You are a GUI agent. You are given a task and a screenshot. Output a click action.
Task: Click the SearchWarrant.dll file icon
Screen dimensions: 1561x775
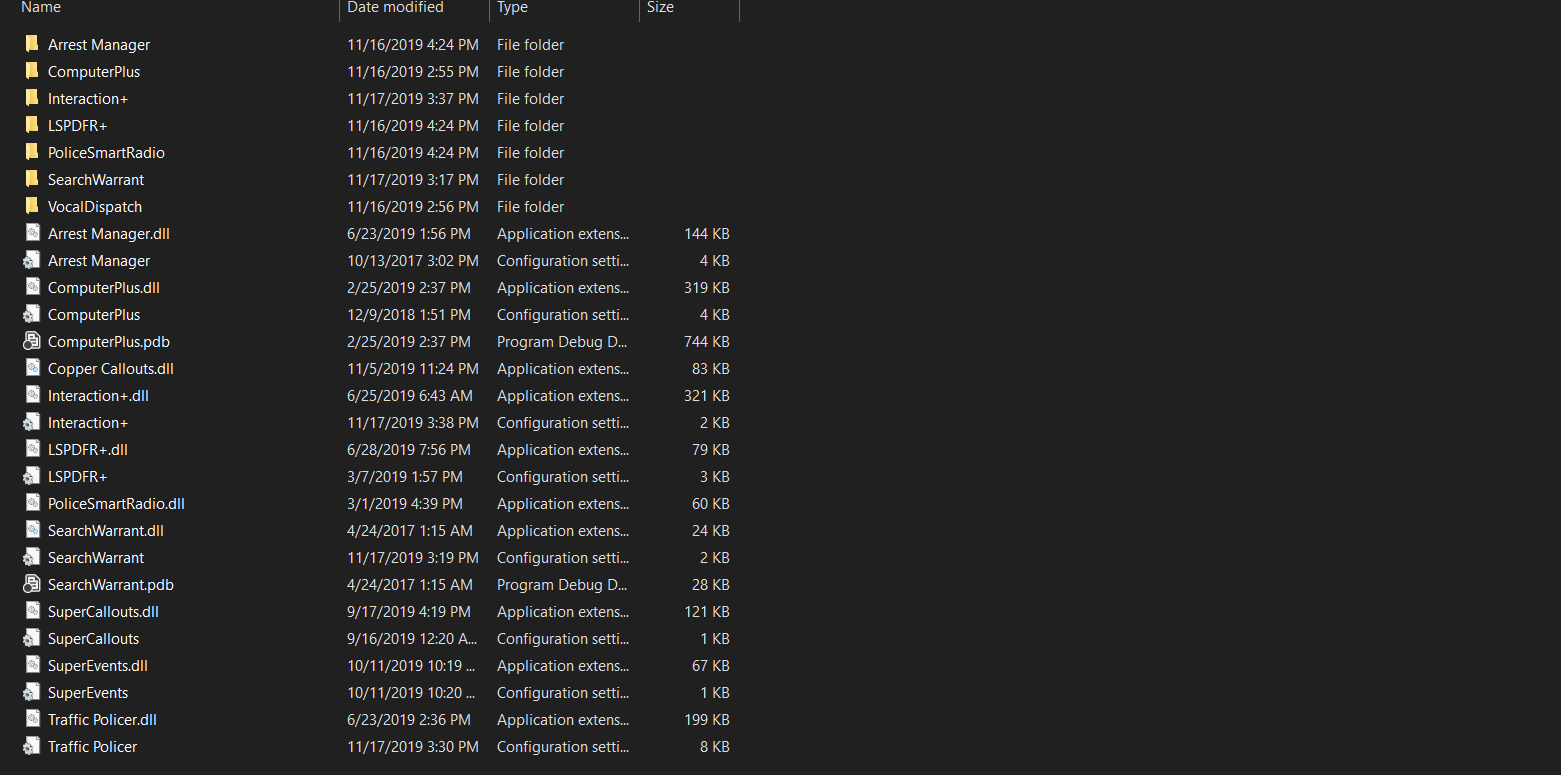tap(32, 530)
